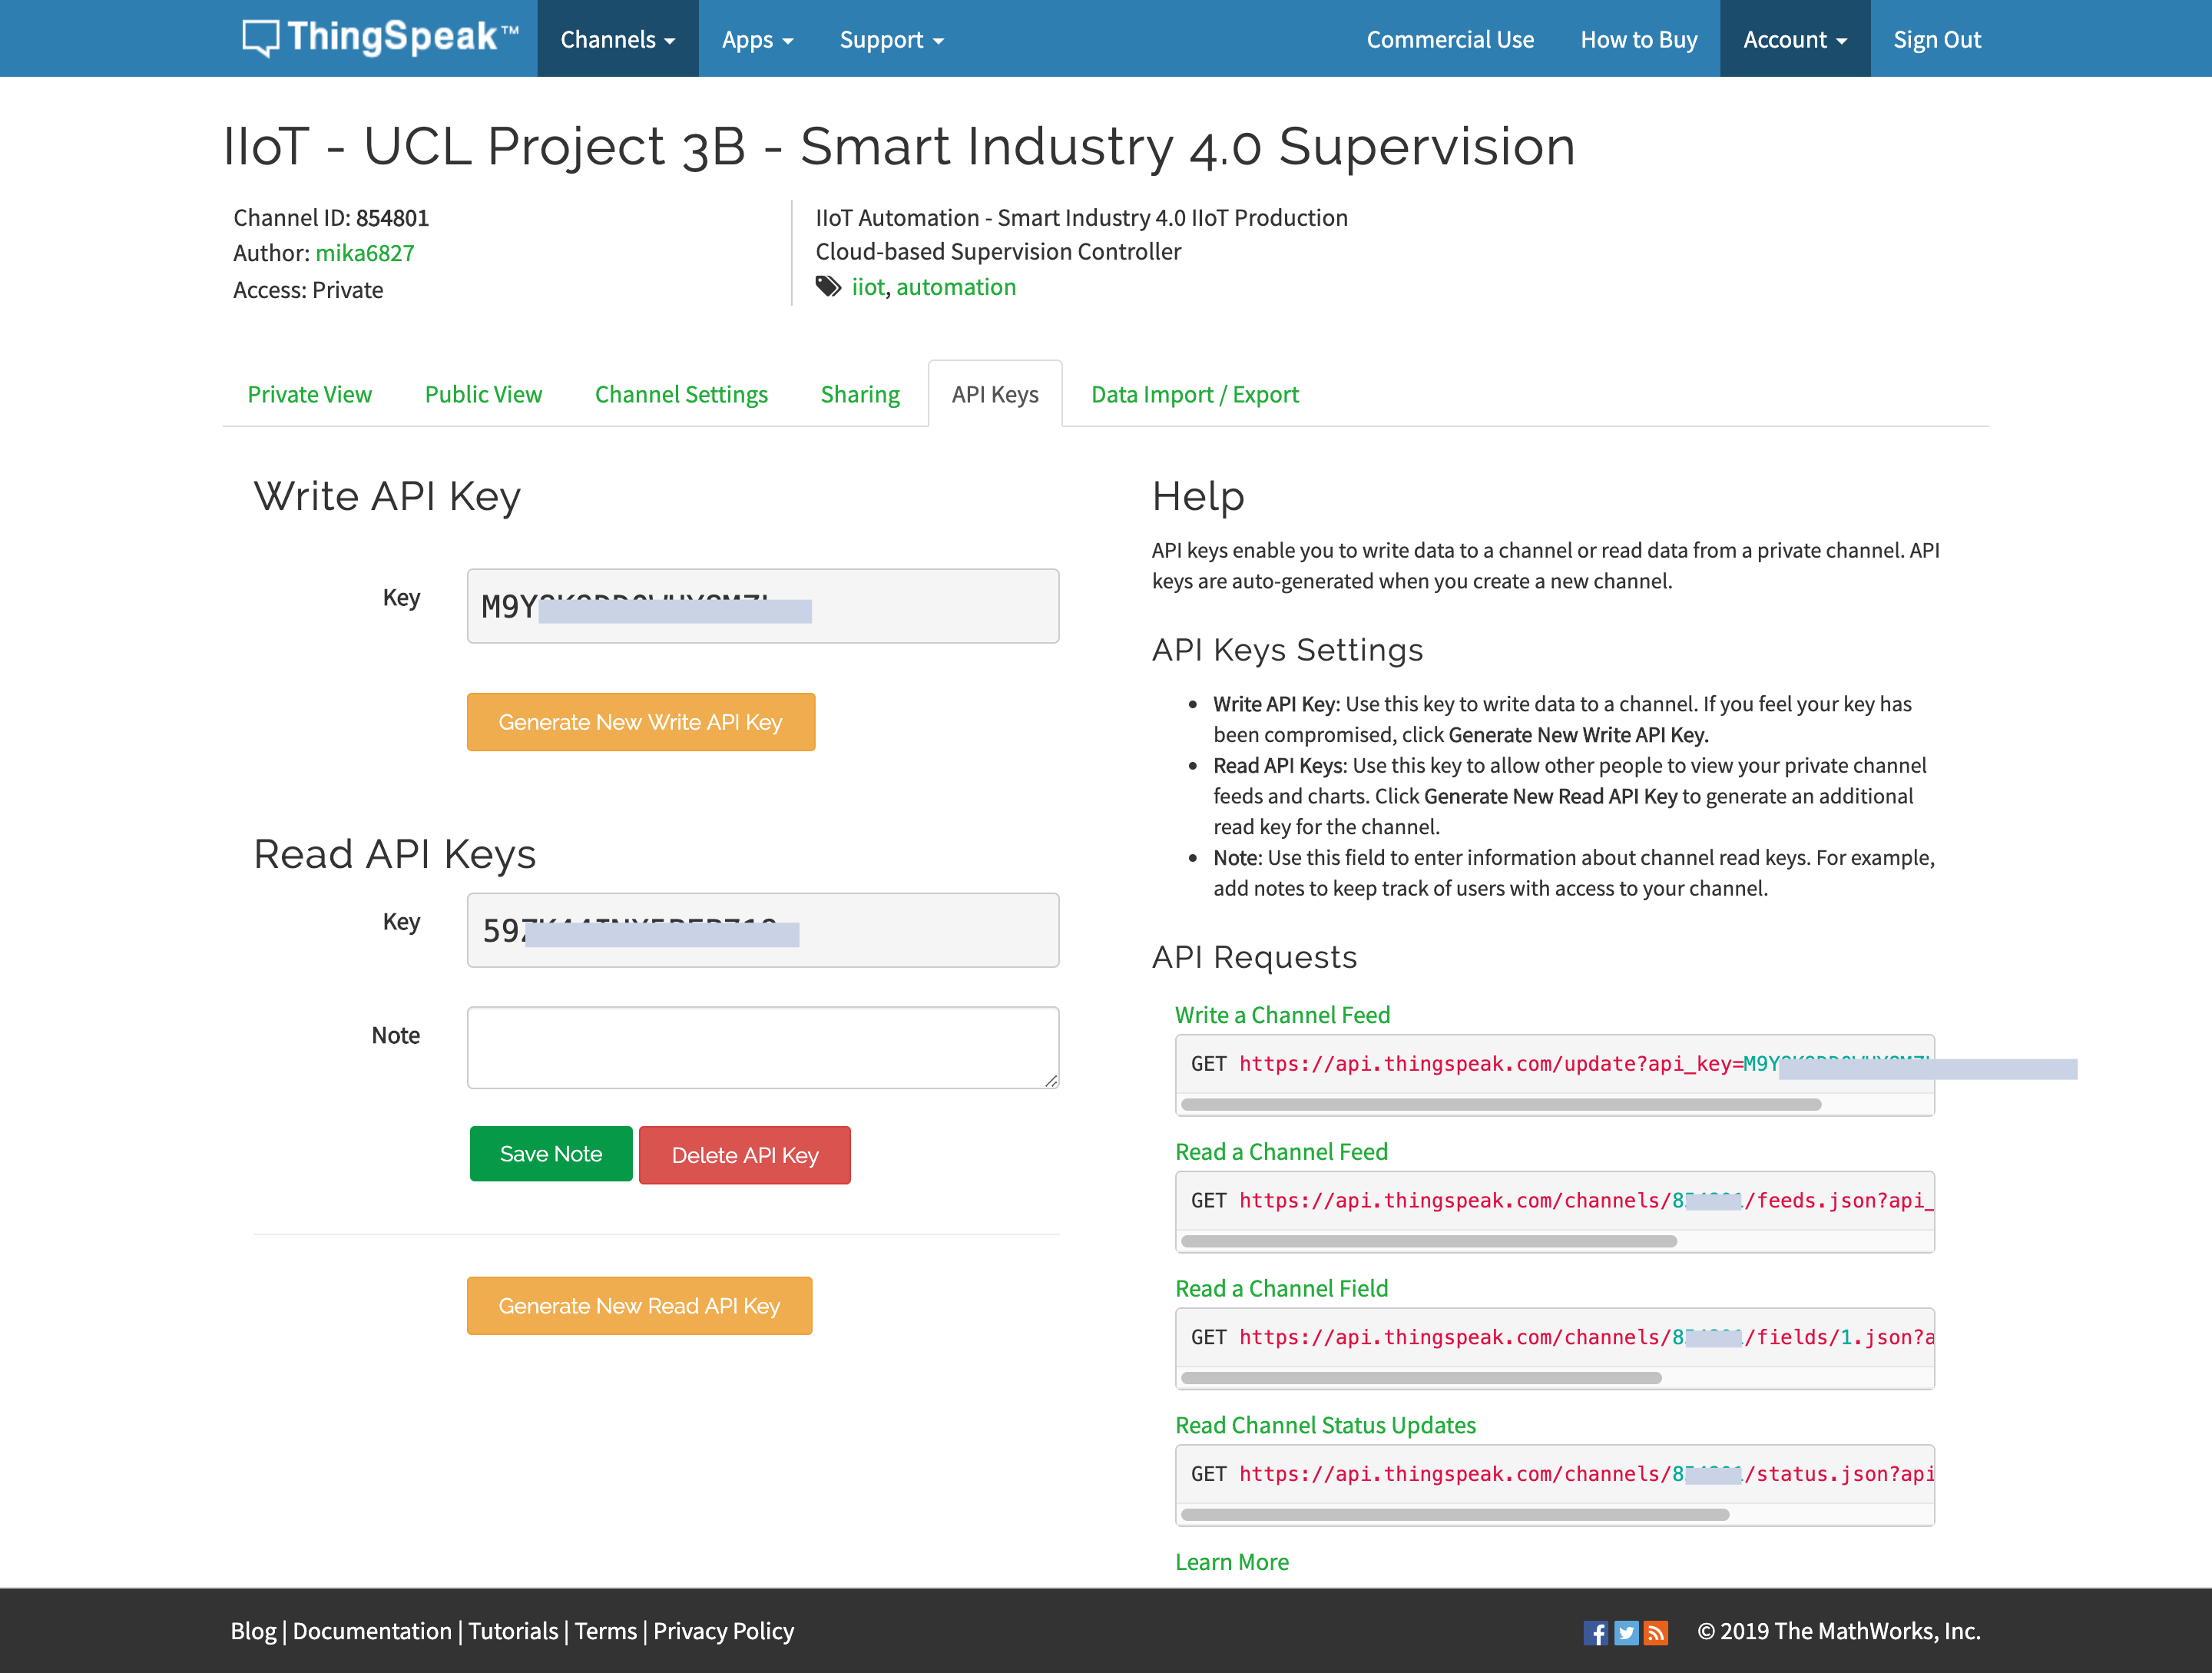
Task: Click scrollbar under Read Channel Status Updates
Action: click(x=1455, y=1515)
